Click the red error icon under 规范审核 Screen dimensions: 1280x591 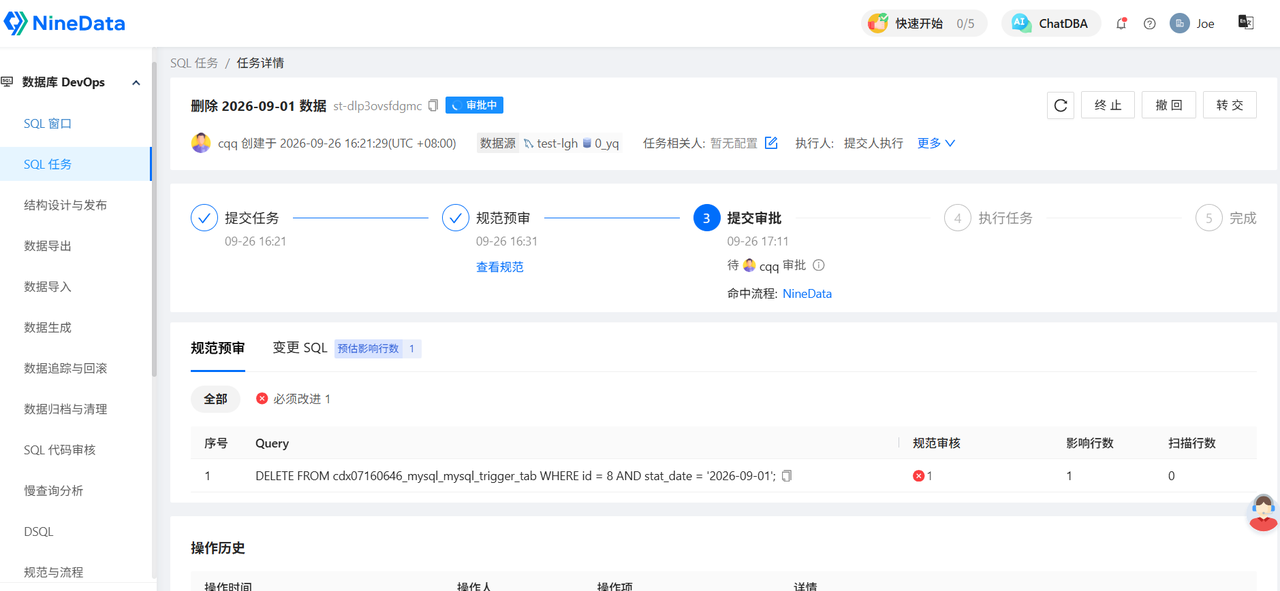(x=918, y=476)
